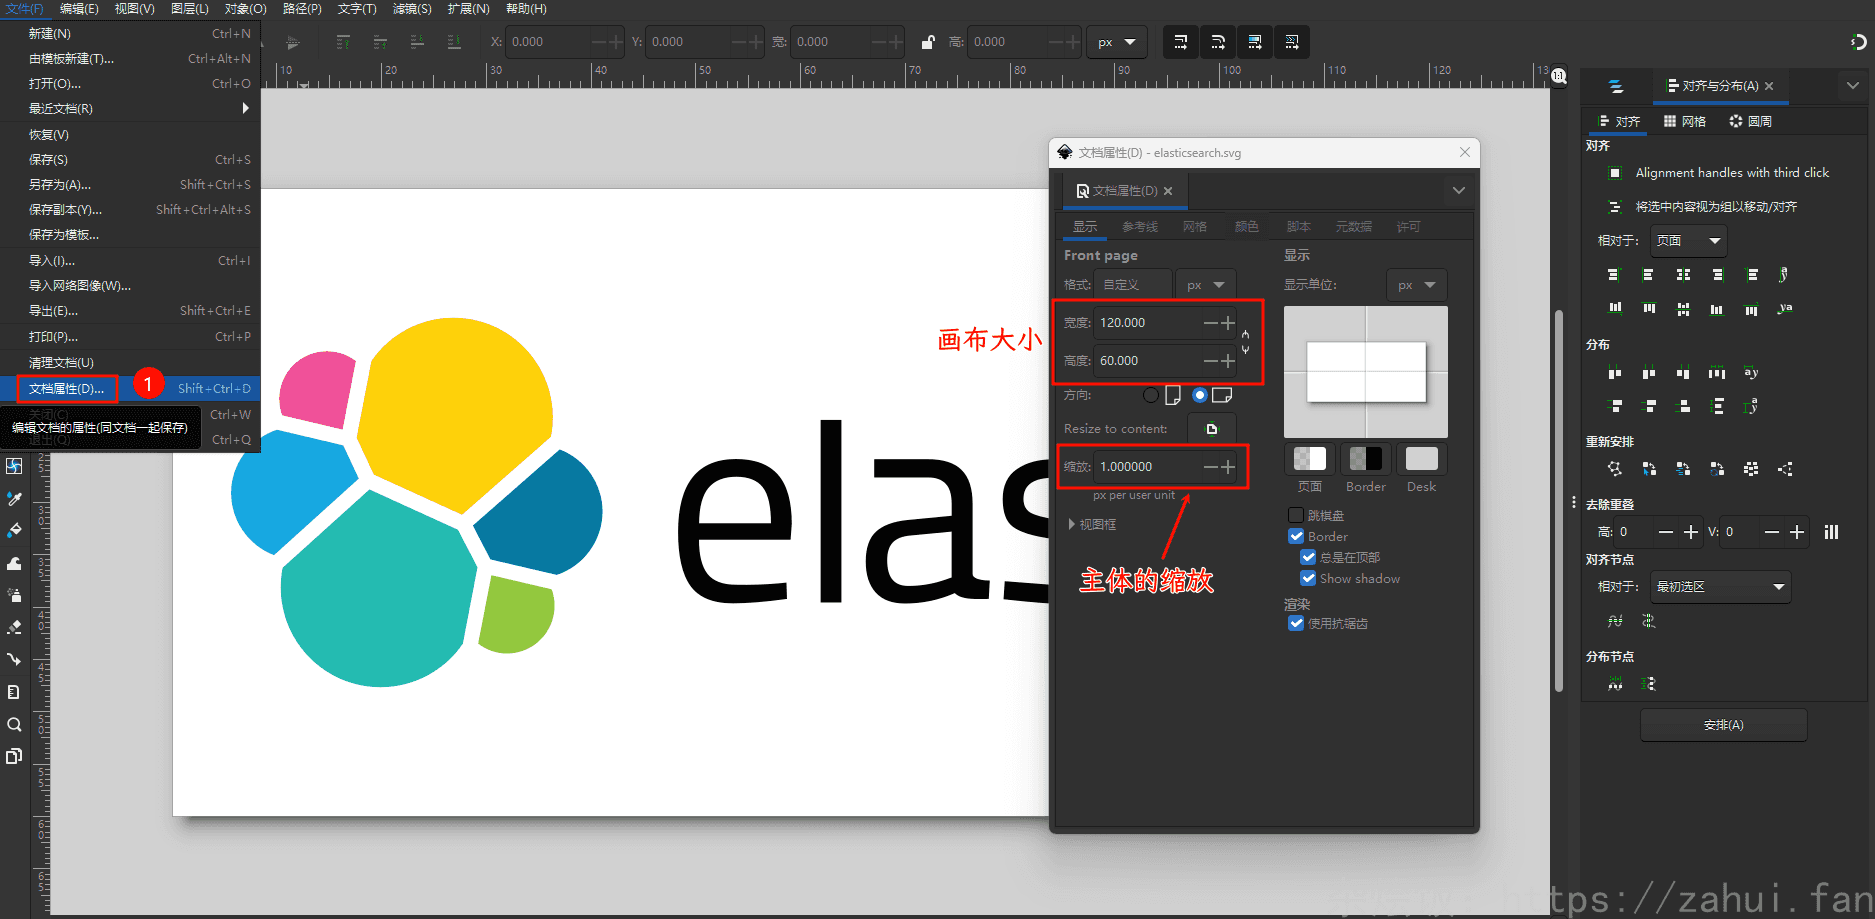Open the 显示单位 px unit dropdown
This screenshot has height=919, width=1875.
click(1416, 285)
